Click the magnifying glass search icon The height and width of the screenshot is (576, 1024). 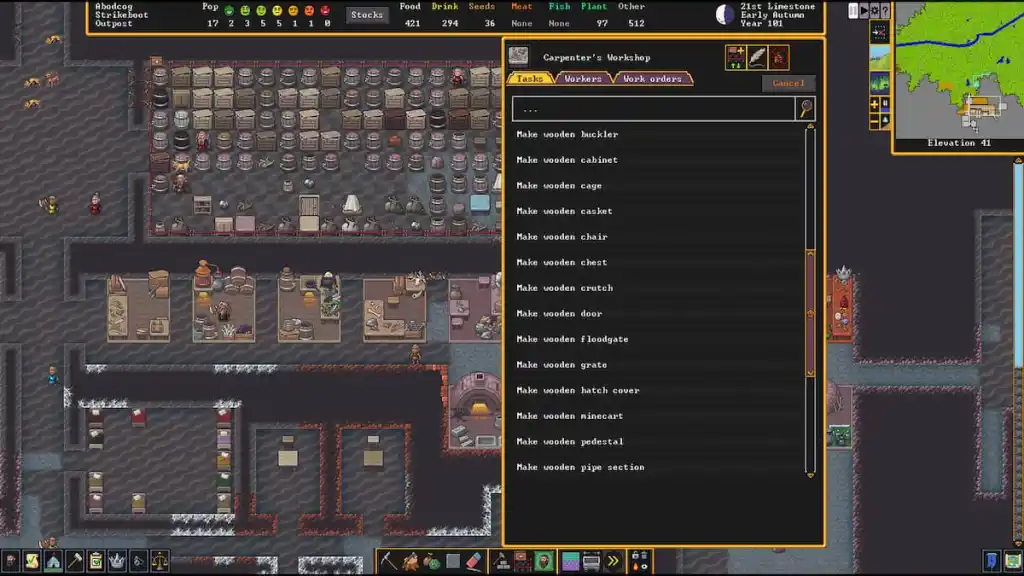805,108
